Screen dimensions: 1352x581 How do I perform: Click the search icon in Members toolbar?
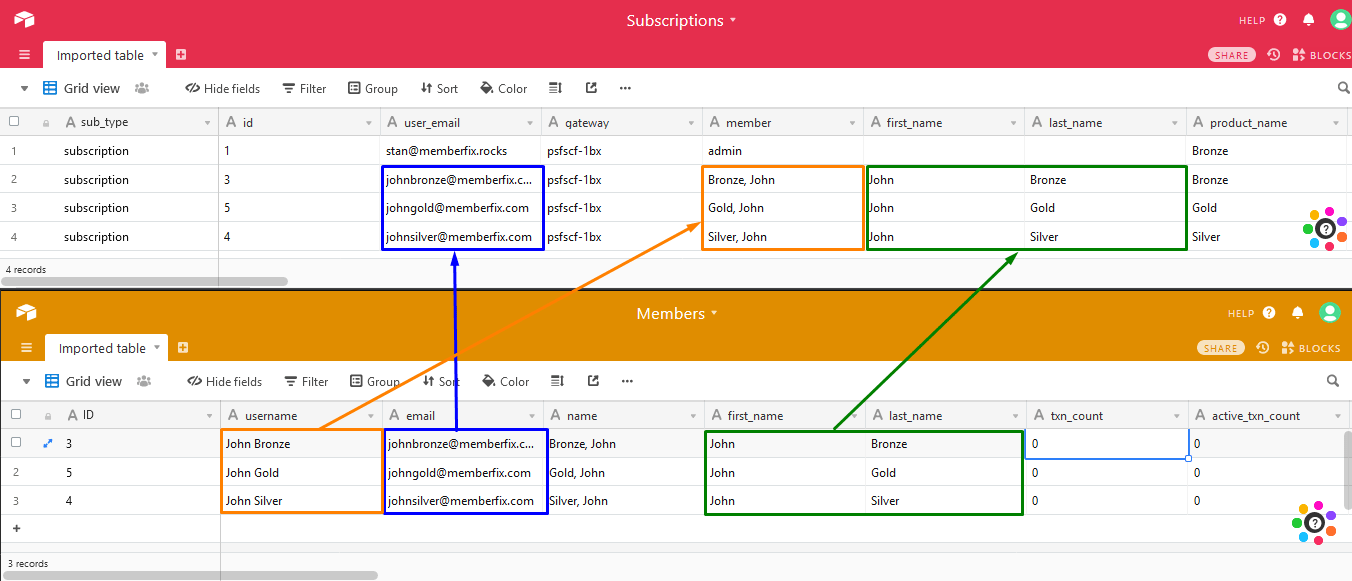click(x=1332, y=381)
